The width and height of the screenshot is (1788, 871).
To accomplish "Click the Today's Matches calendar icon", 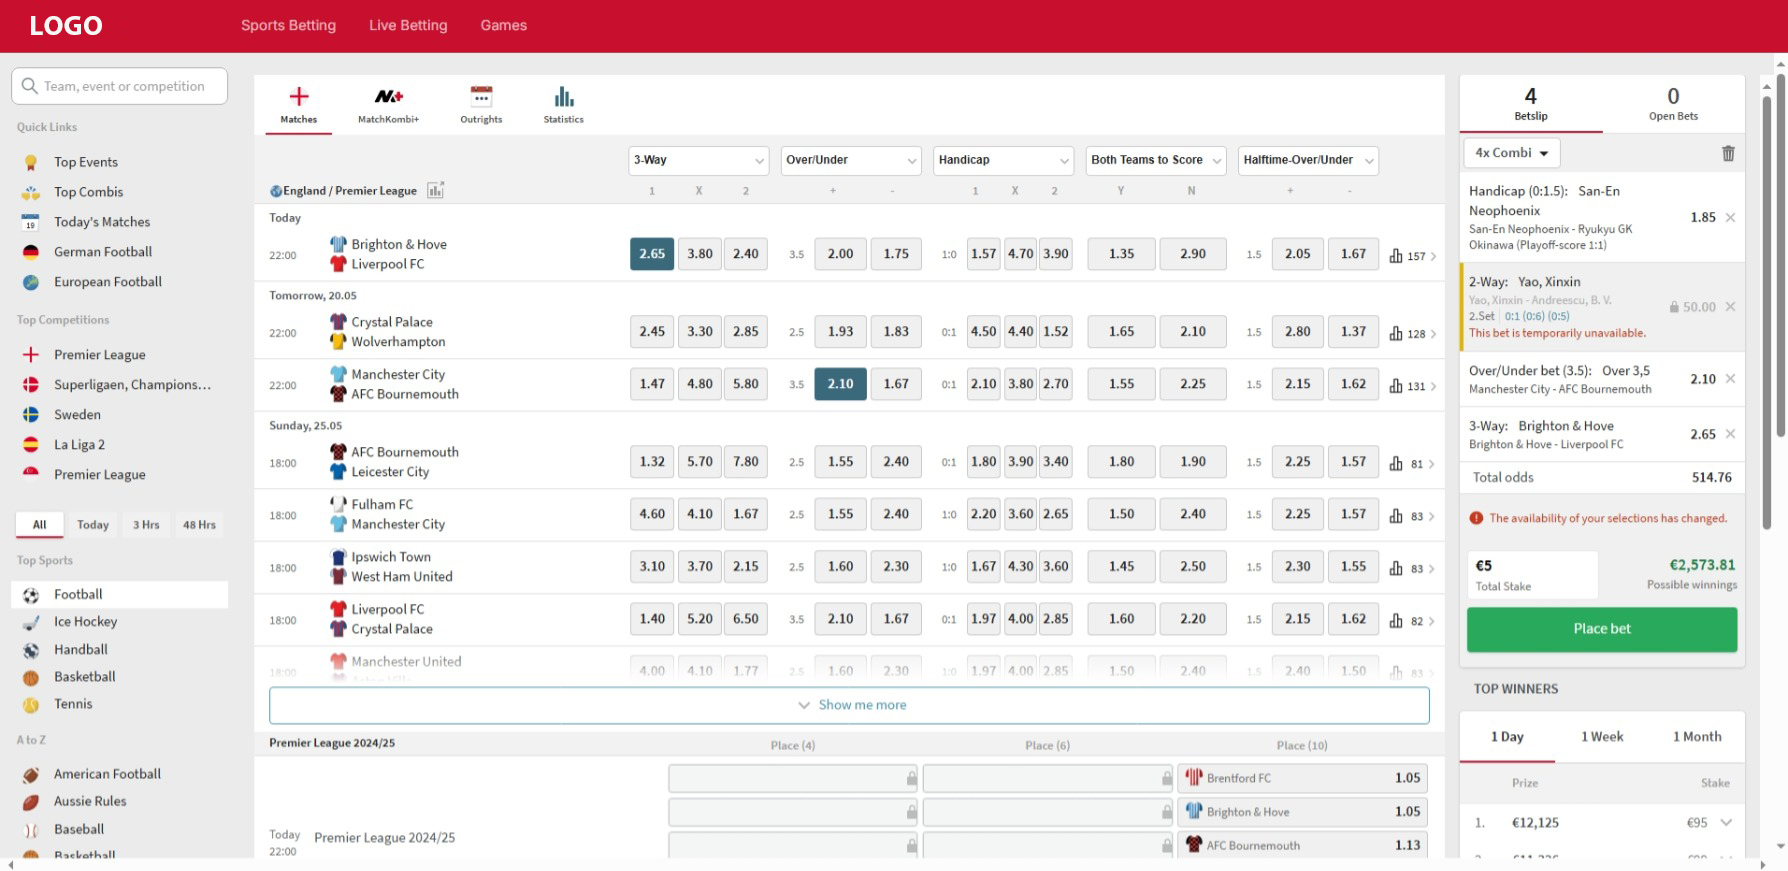I will [x=31, y=222].
